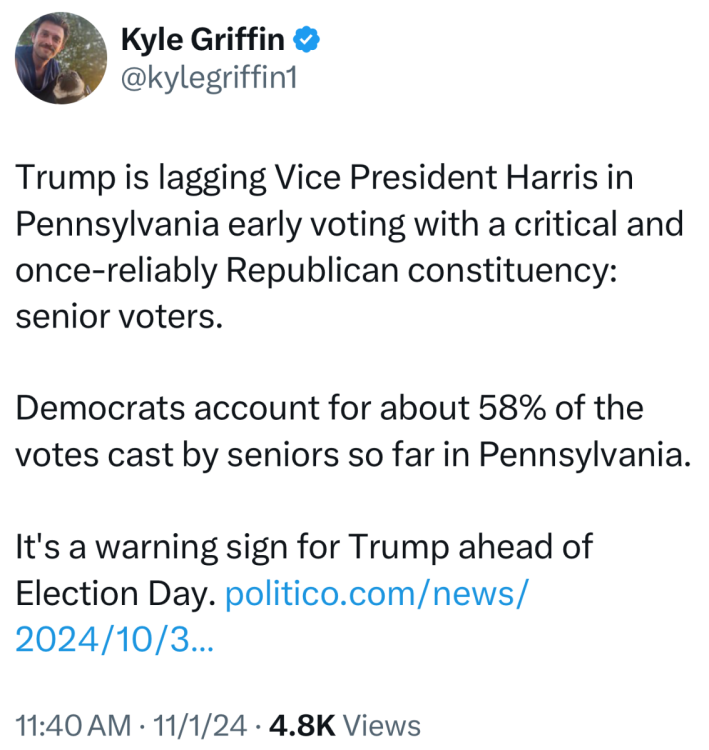Click the Kyle Griffin display name
This screenshot has height=750, width=709.
[x=202, y=39]
